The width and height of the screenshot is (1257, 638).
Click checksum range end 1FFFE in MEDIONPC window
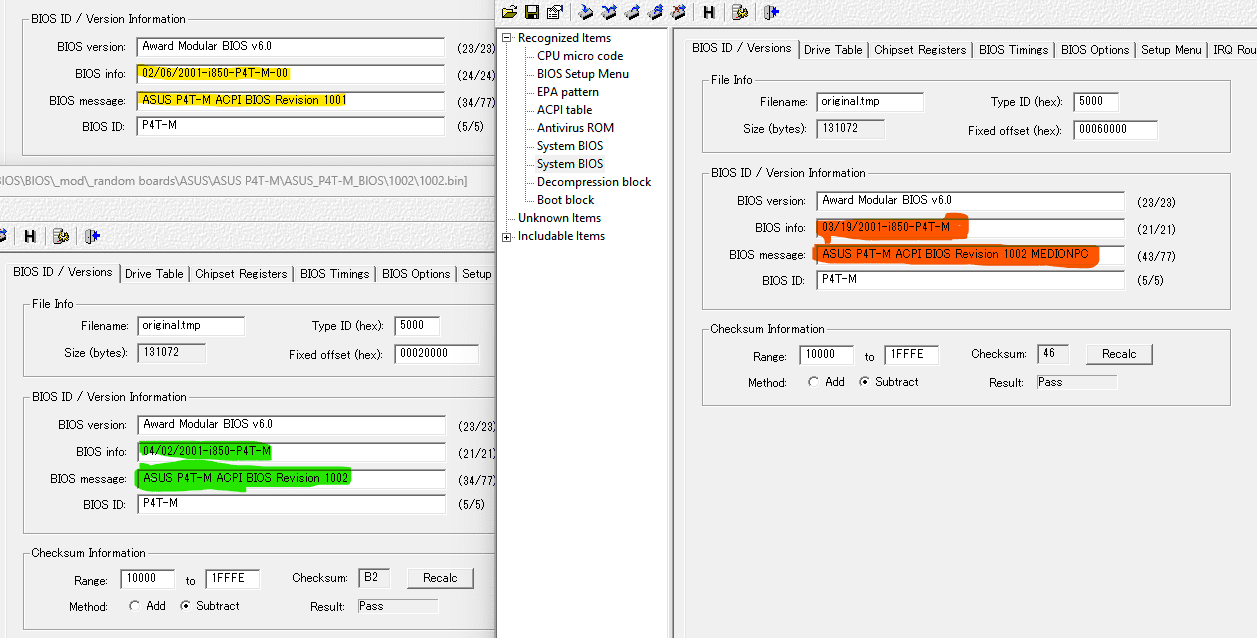pyautogui.click(x=910, y=355)
